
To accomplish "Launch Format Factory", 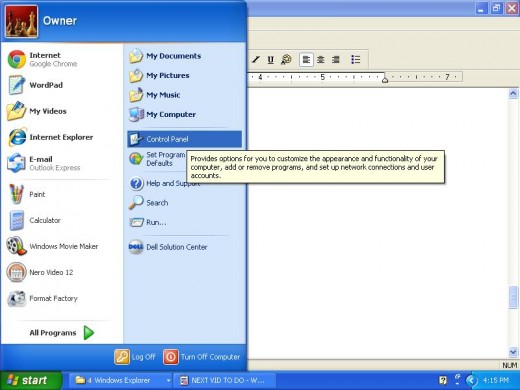I will pos(62,298).
